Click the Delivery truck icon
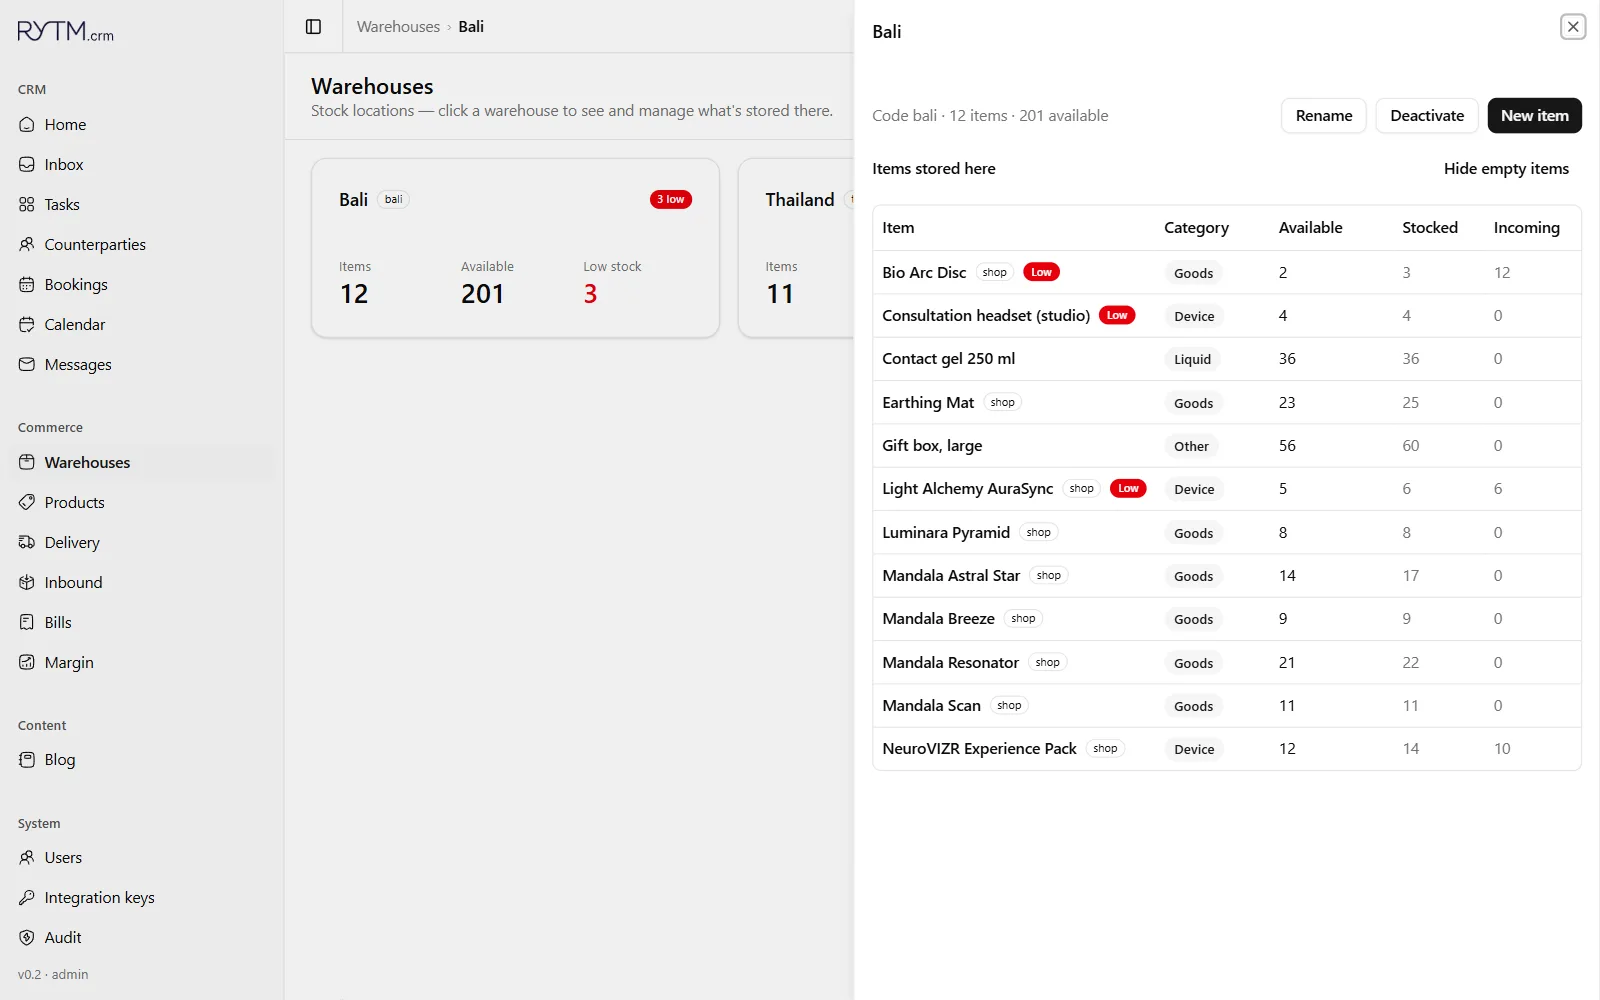This screenshot has width=1600, height=1000. pyautogui.click(x=27, y=543)
